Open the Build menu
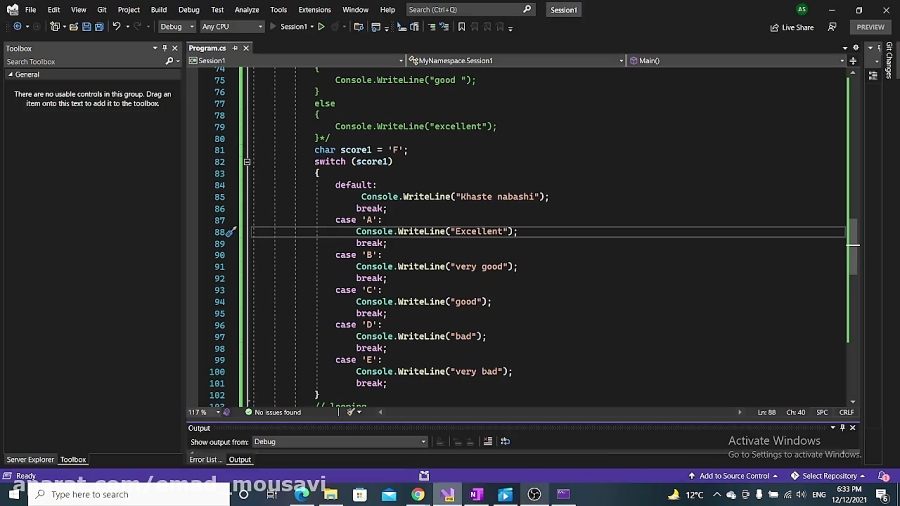Viewport: 900px width, 506px height. pos(159,9)
